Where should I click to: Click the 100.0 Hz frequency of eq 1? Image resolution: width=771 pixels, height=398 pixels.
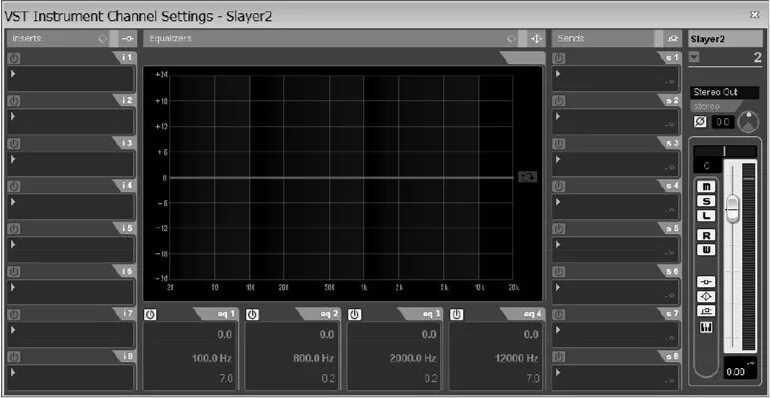coord(212,359)
